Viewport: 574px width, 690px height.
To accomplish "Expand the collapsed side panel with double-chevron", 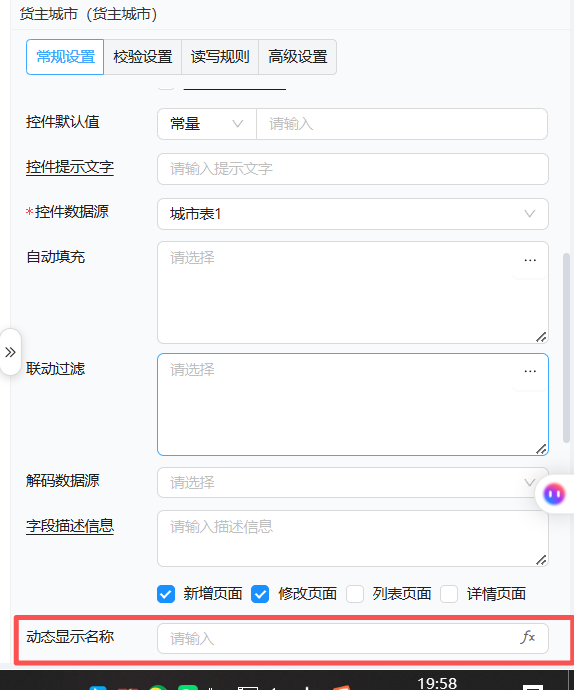I will point(10,352).
